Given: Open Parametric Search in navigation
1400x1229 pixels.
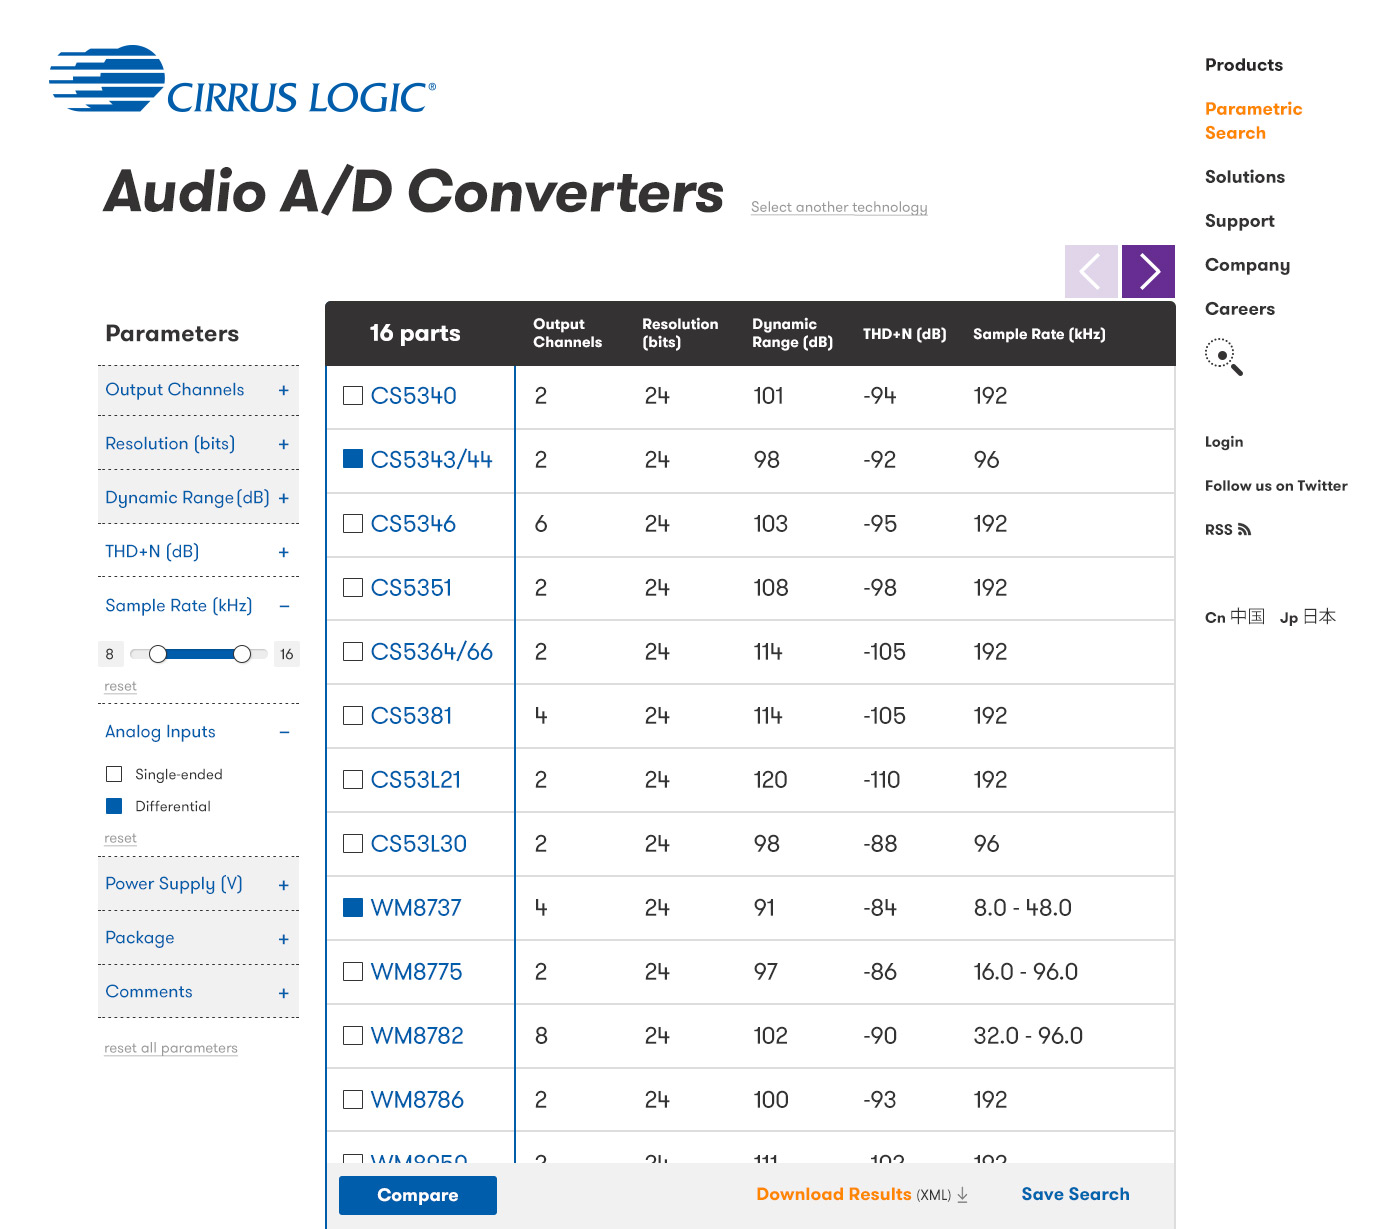Looking at the screenshot, I should pos(1253,121).
